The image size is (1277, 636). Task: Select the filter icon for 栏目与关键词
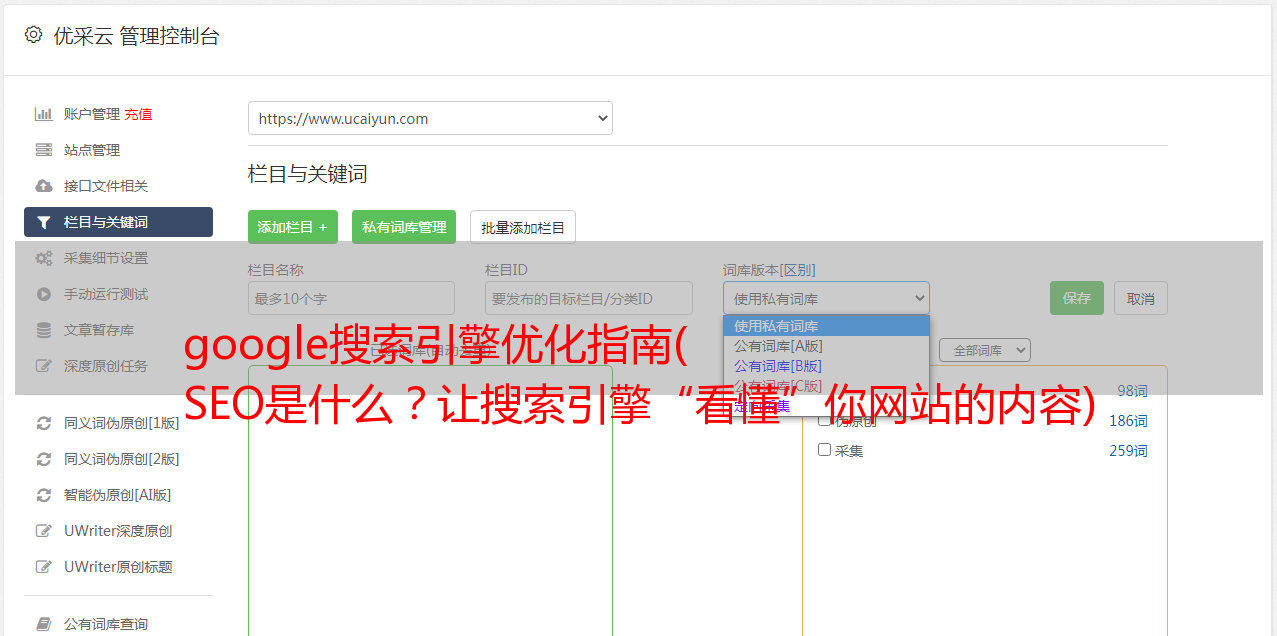click(x=44, y=222)
